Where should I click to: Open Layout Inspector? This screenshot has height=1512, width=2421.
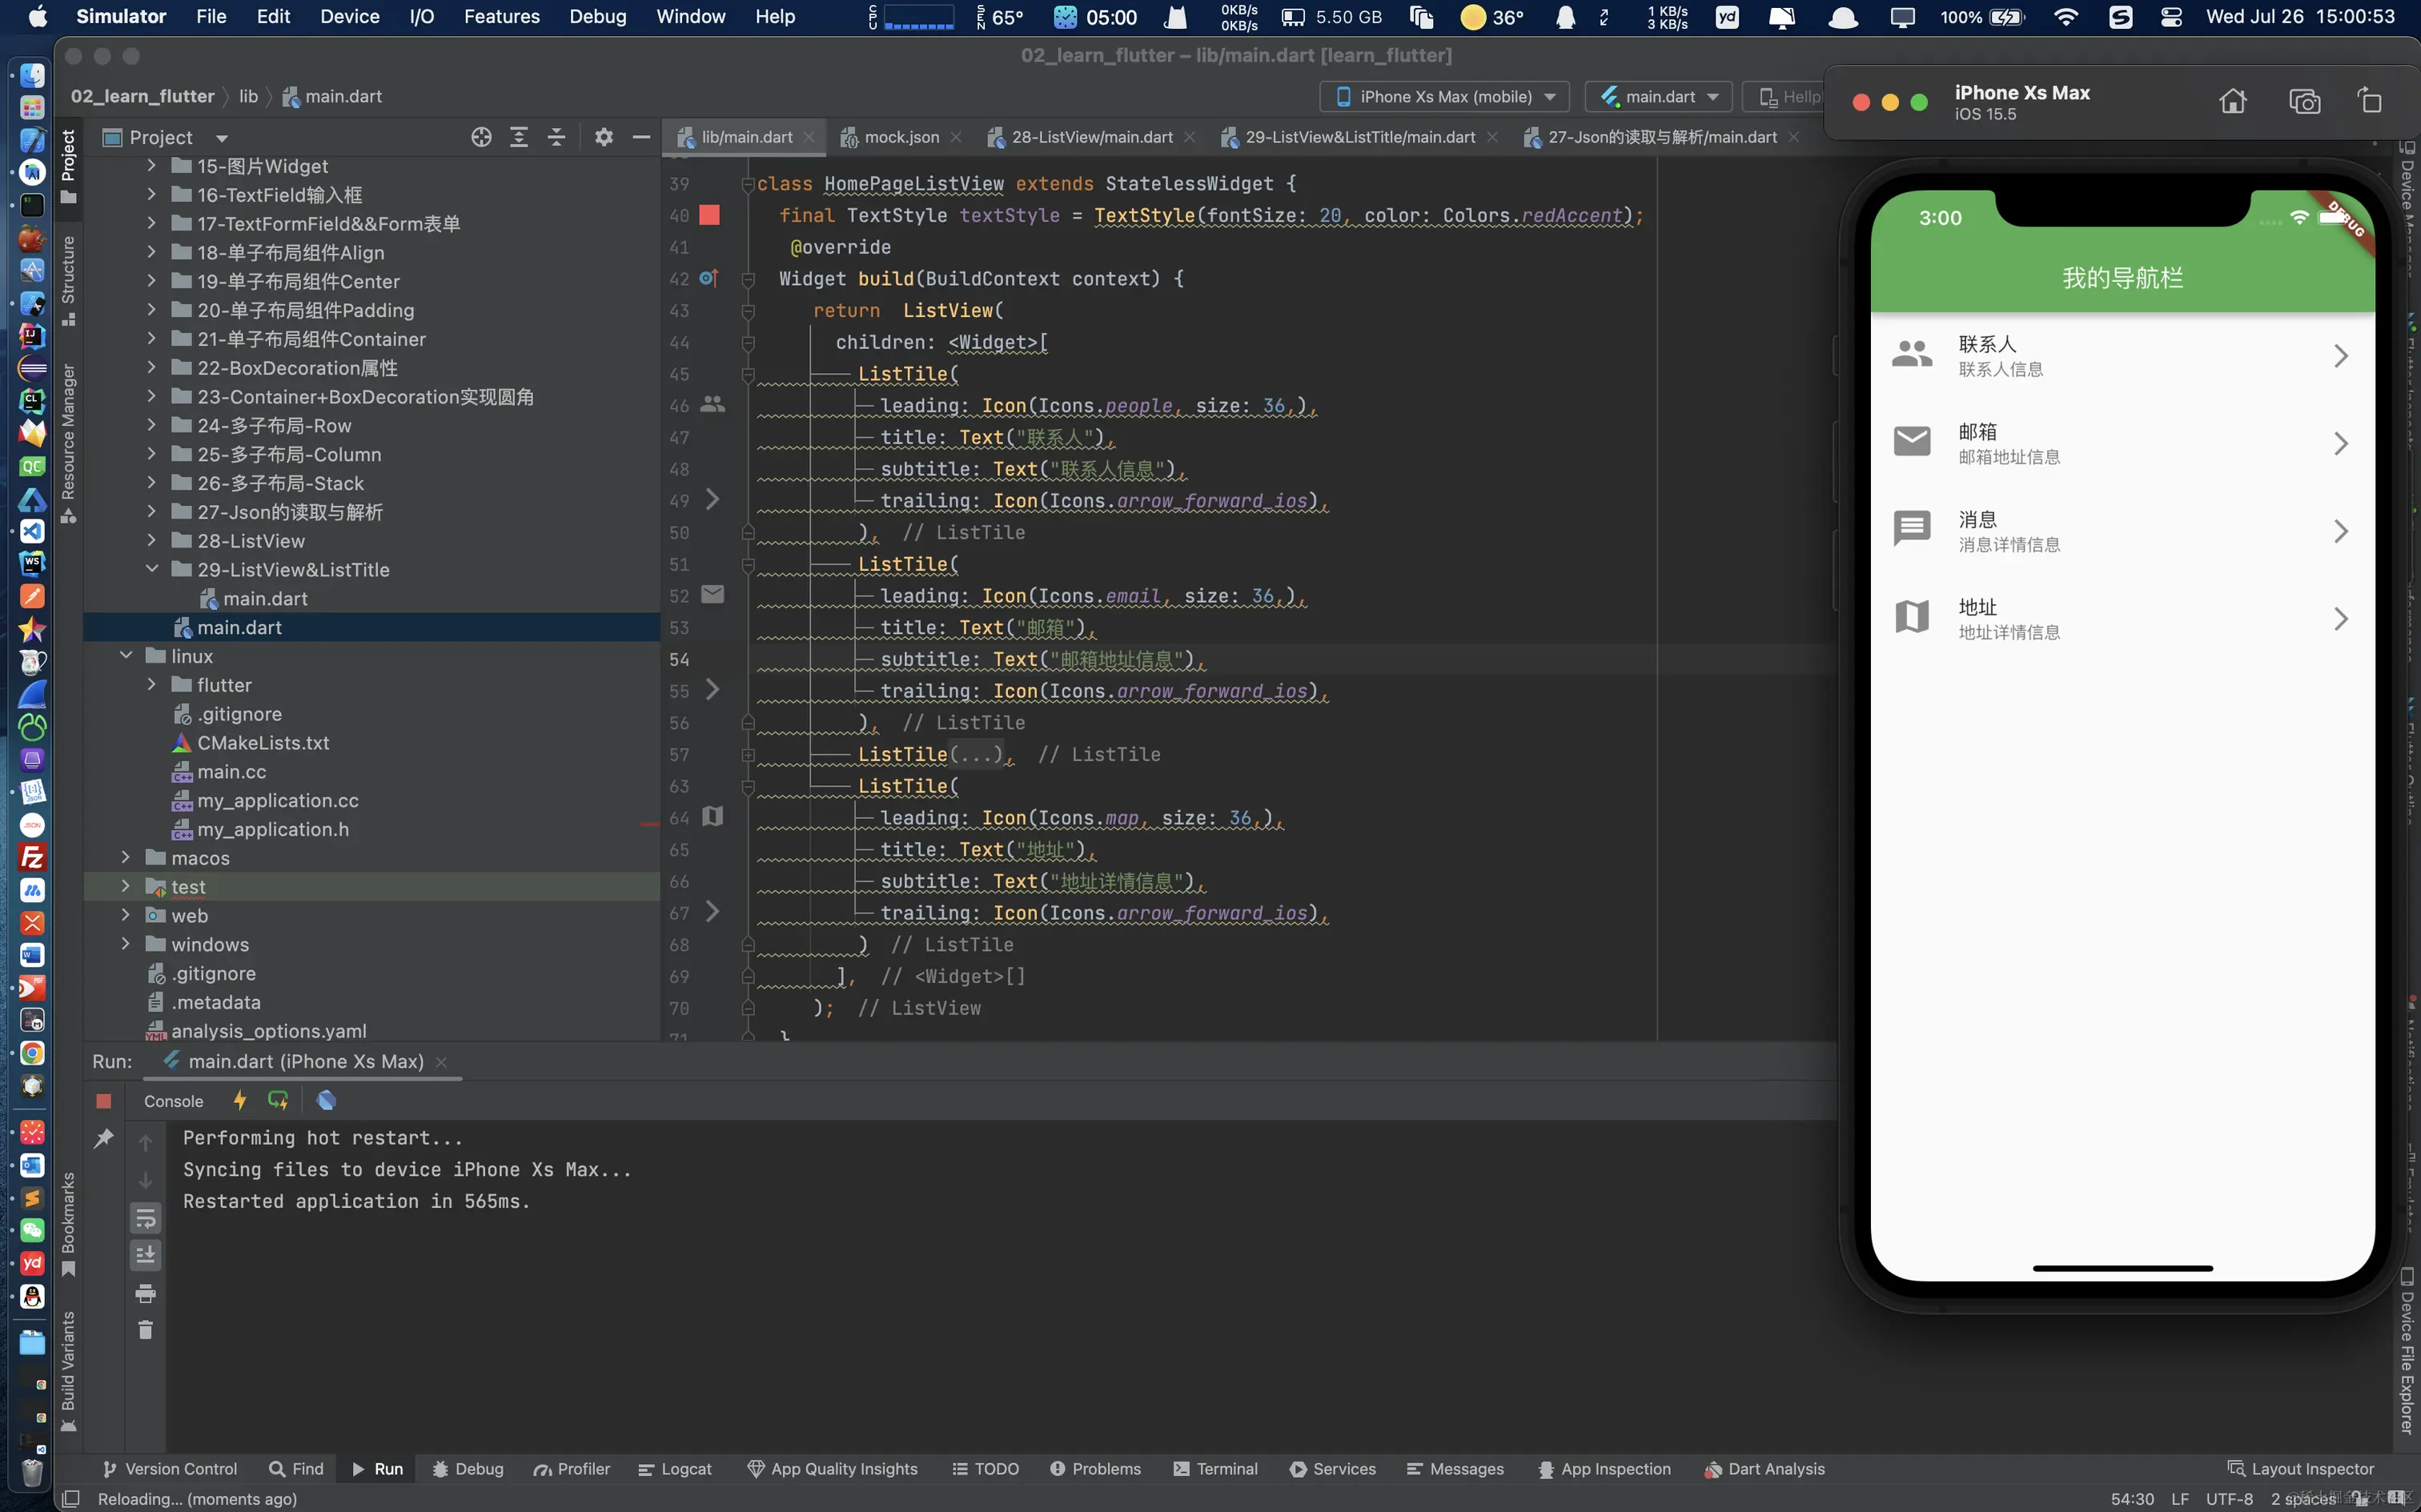(2301, 1469)
